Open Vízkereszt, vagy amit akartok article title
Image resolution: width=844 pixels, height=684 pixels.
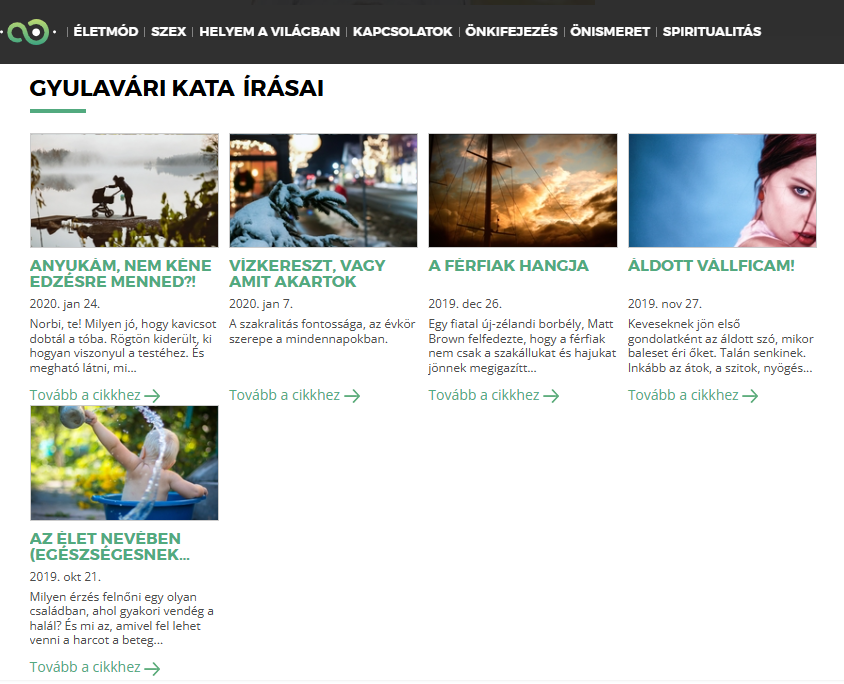[307, 274]
